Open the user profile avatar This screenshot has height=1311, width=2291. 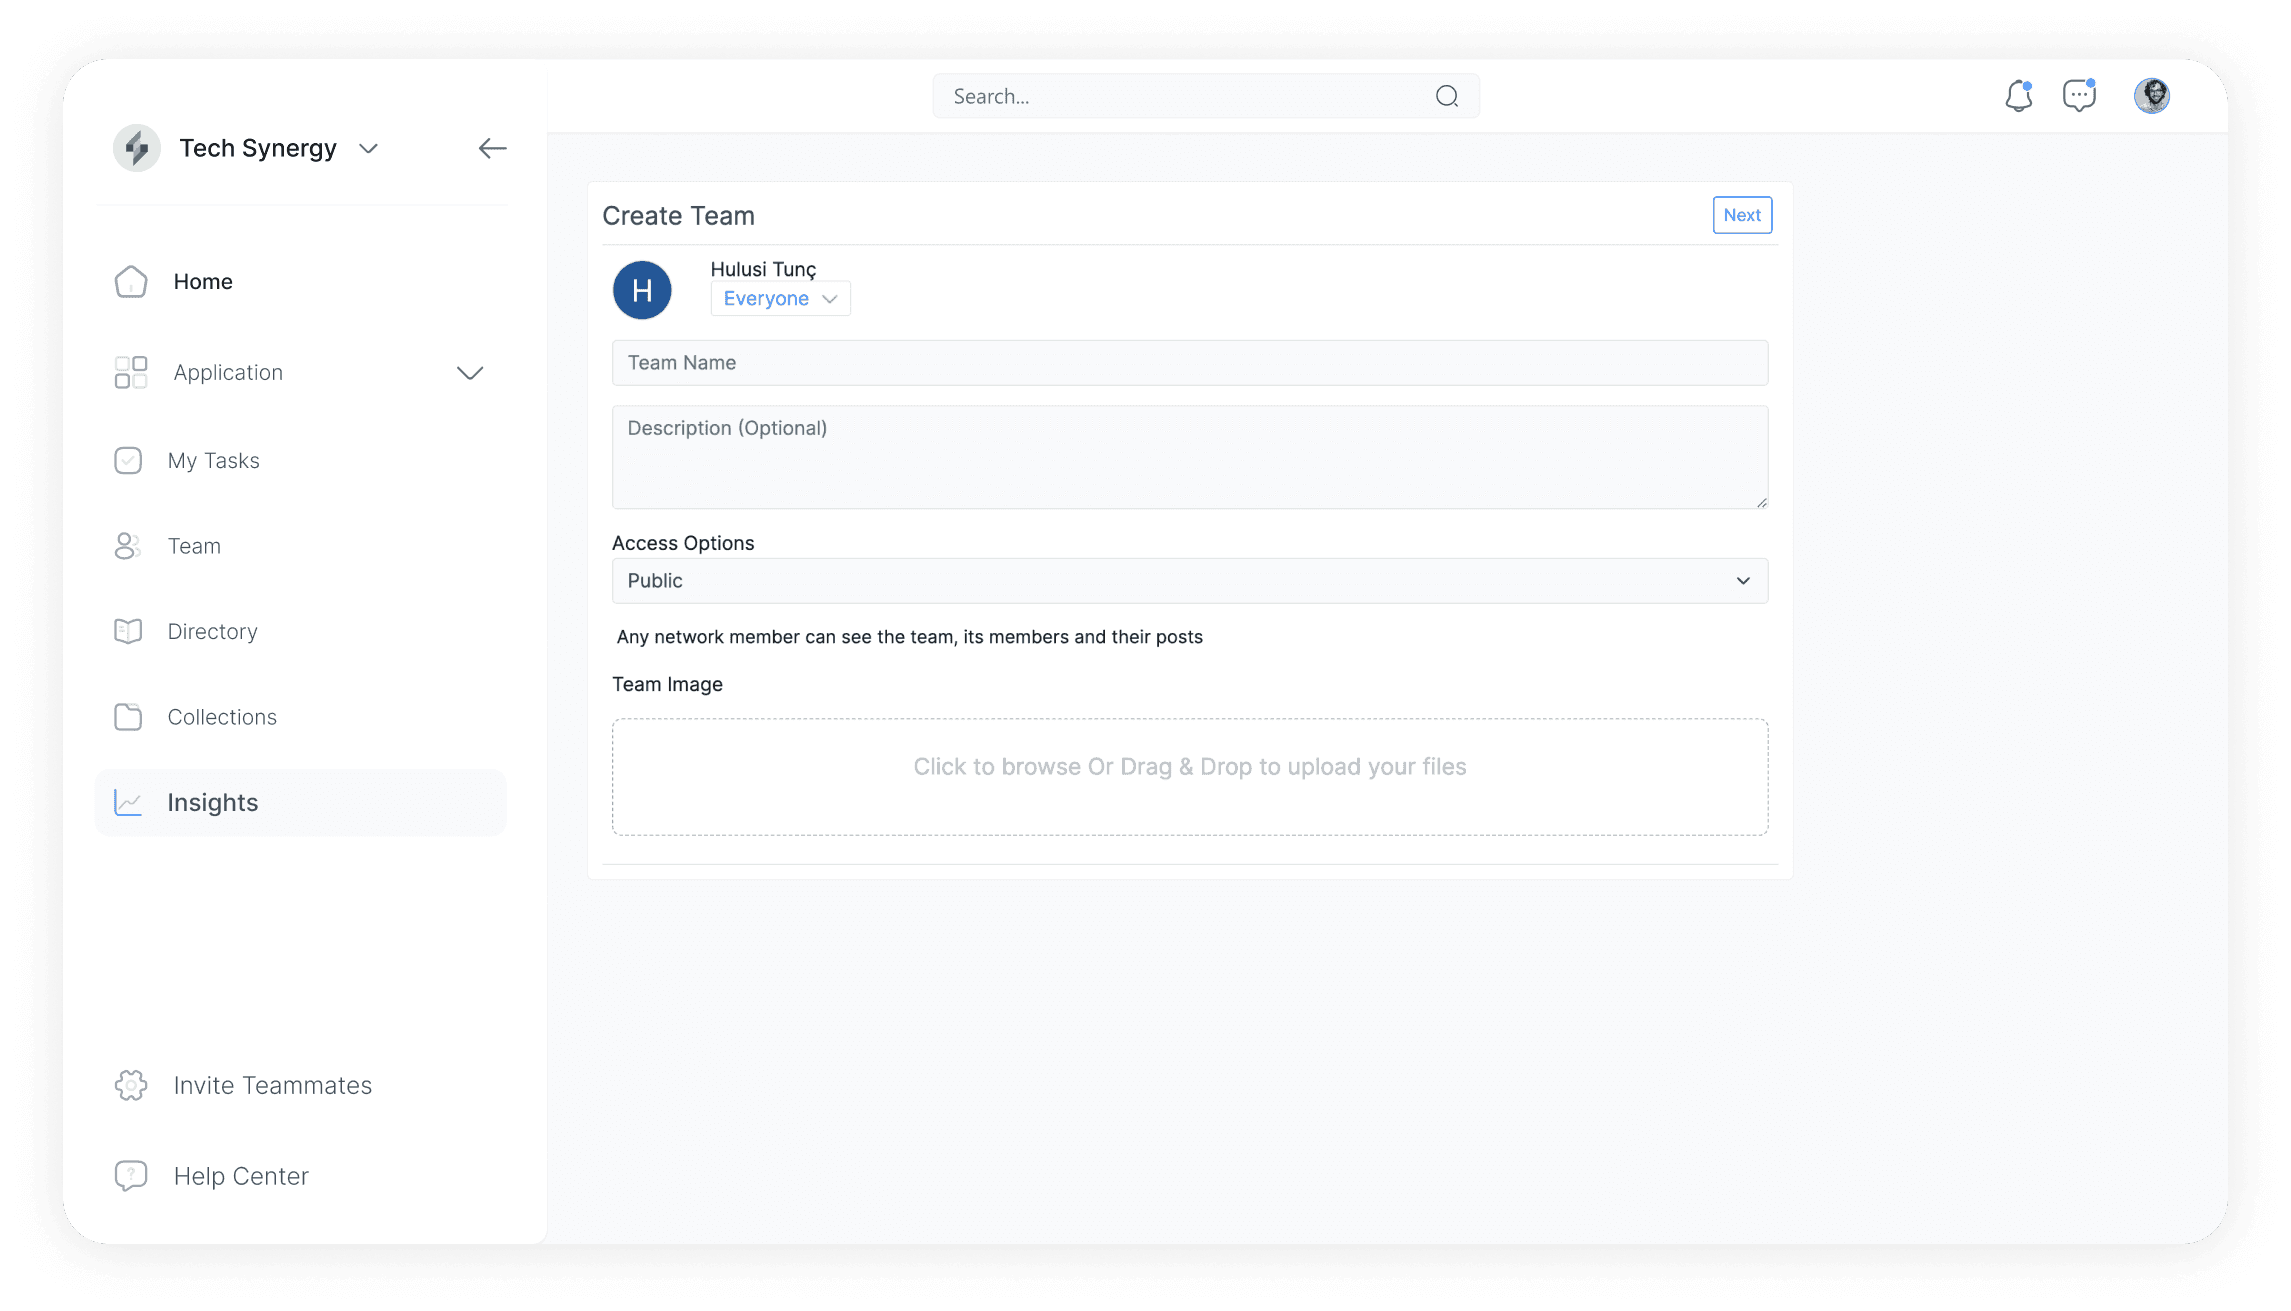[2151, 96]
